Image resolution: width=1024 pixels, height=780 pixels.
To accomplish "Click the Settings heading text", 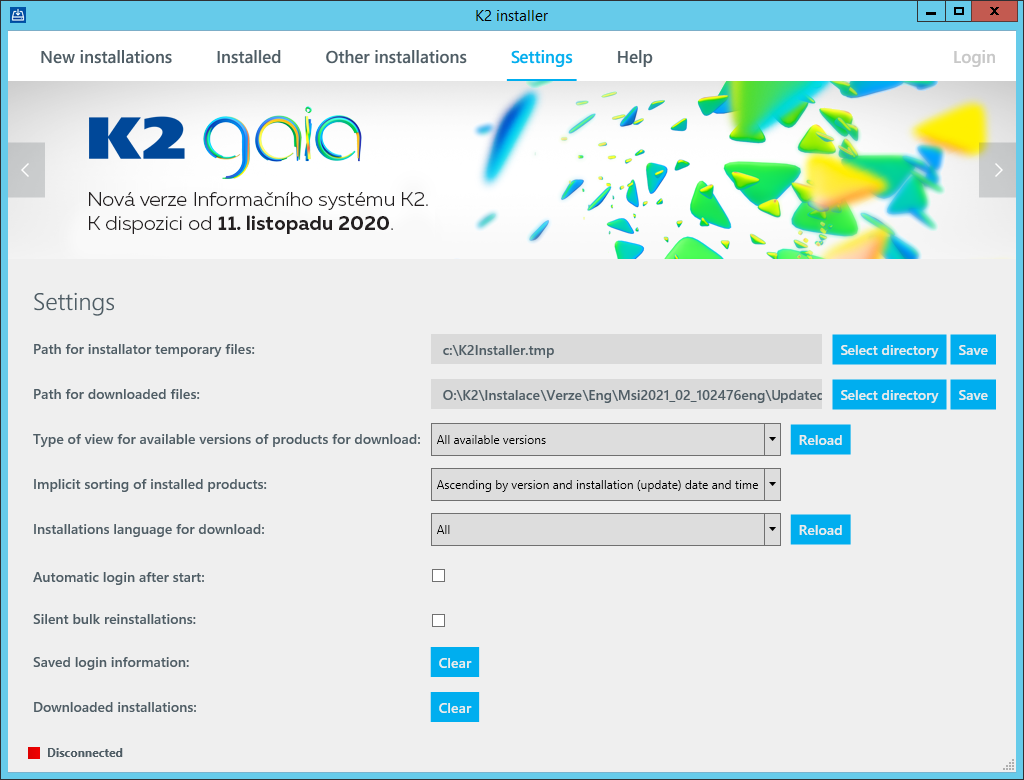I will (x=74, y=302).
